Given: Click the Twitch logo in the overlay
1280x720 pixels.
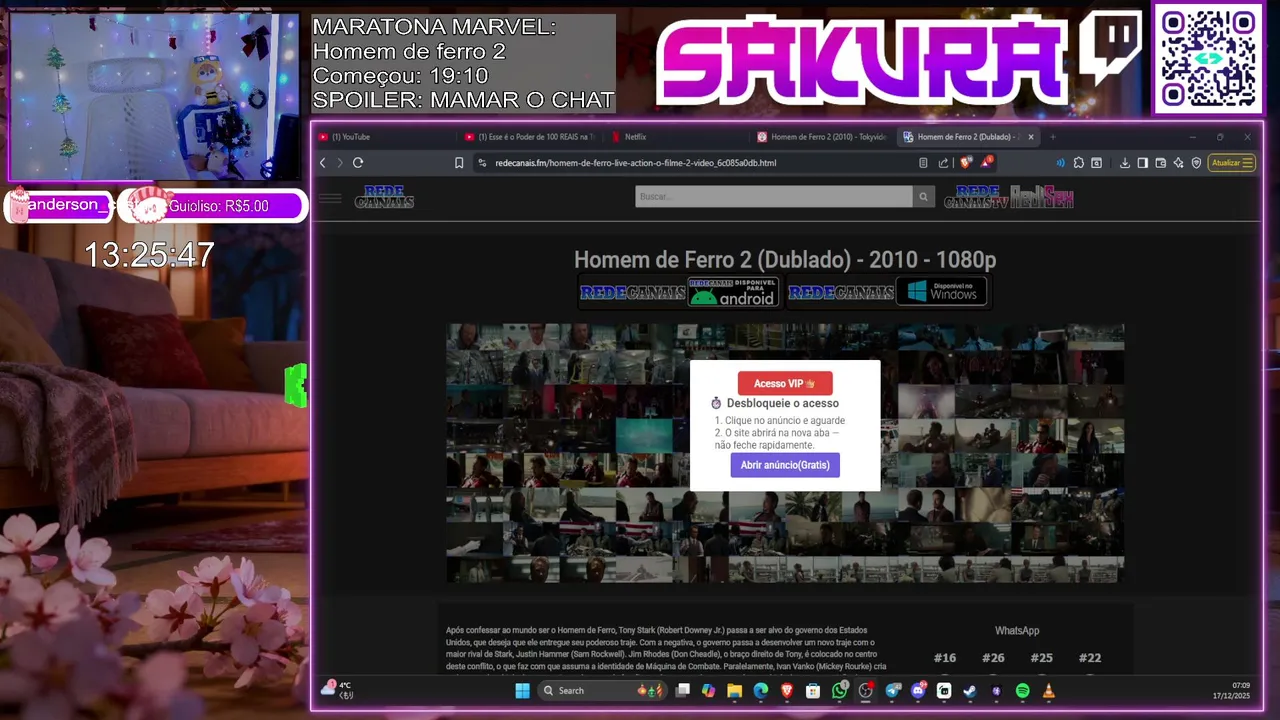Looking at the screenshot, I should coord(1110,50).
